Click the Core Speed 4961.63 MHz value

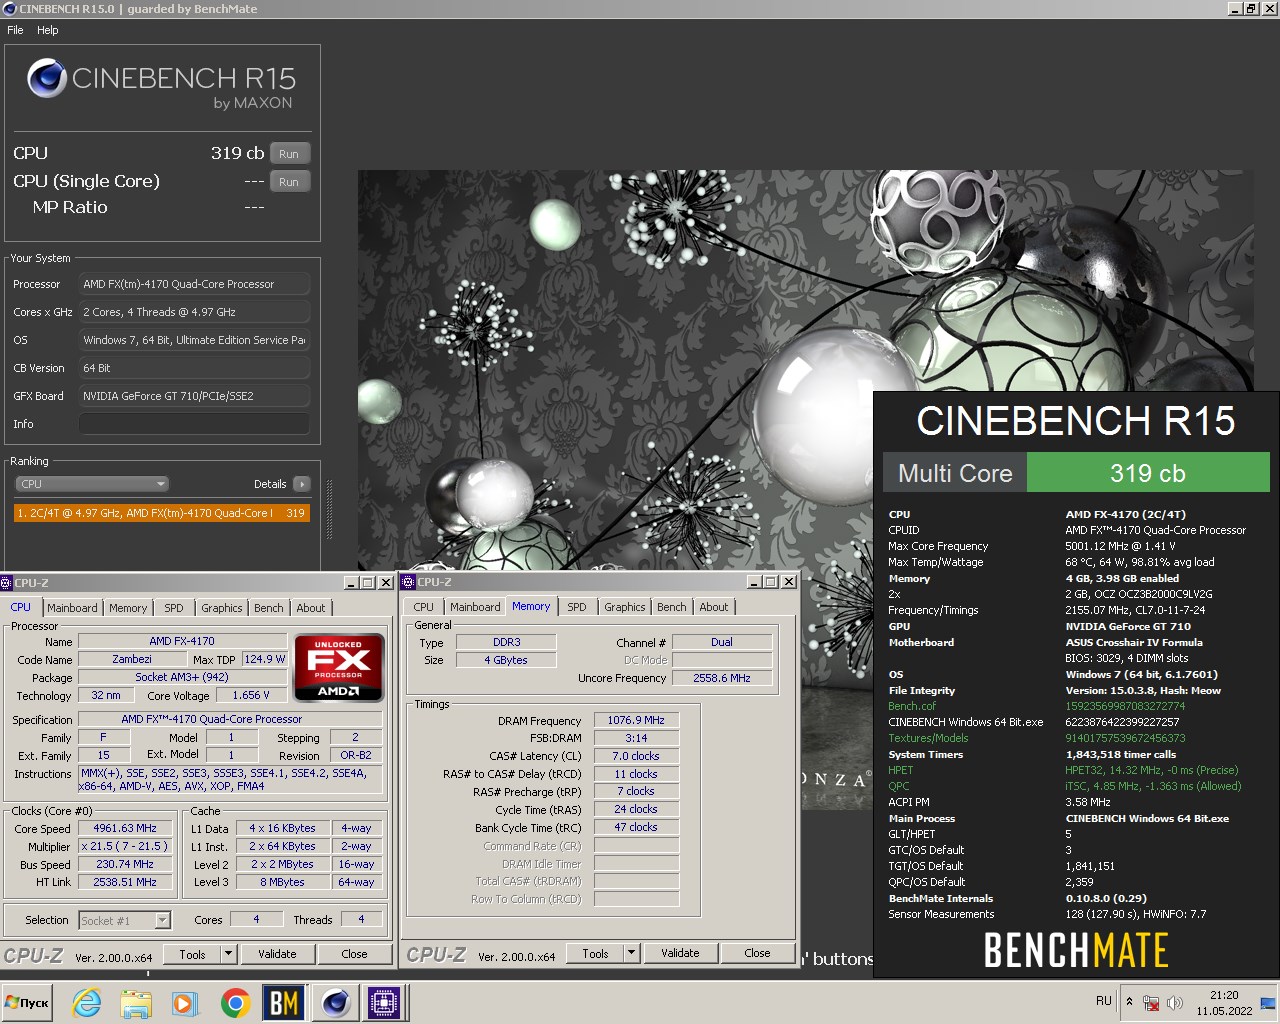125,828
